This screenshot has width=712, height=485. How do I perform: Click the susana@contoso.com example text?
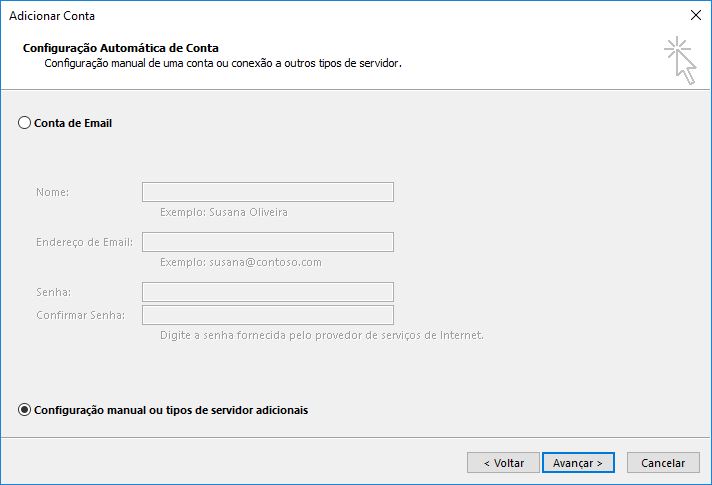point(240,262)
